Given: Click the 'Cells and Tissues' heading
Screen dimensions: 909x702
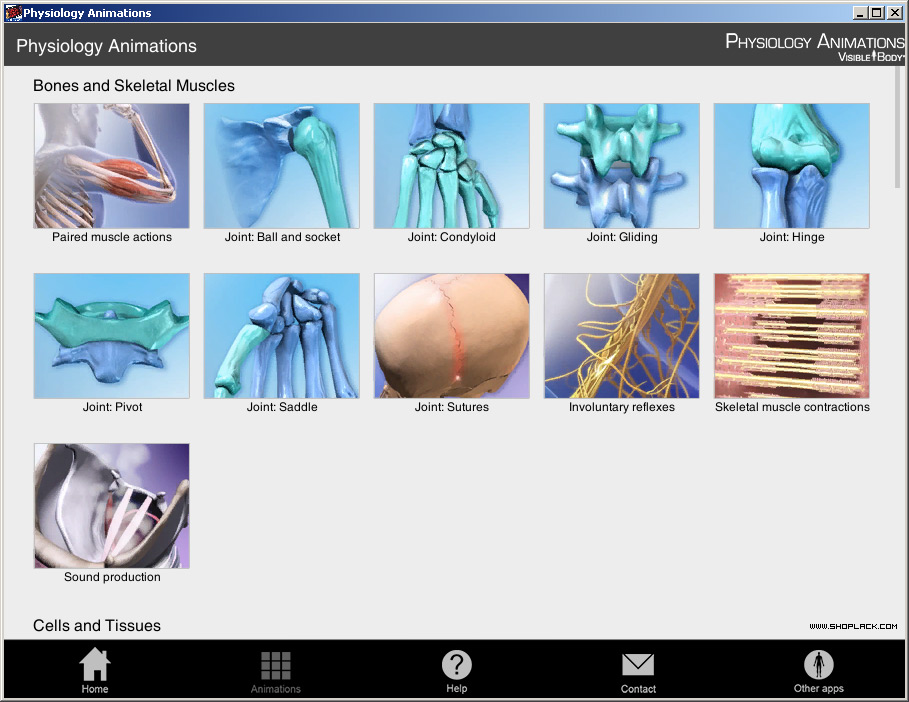Looking at the screenshot, I should click(97, 625).
